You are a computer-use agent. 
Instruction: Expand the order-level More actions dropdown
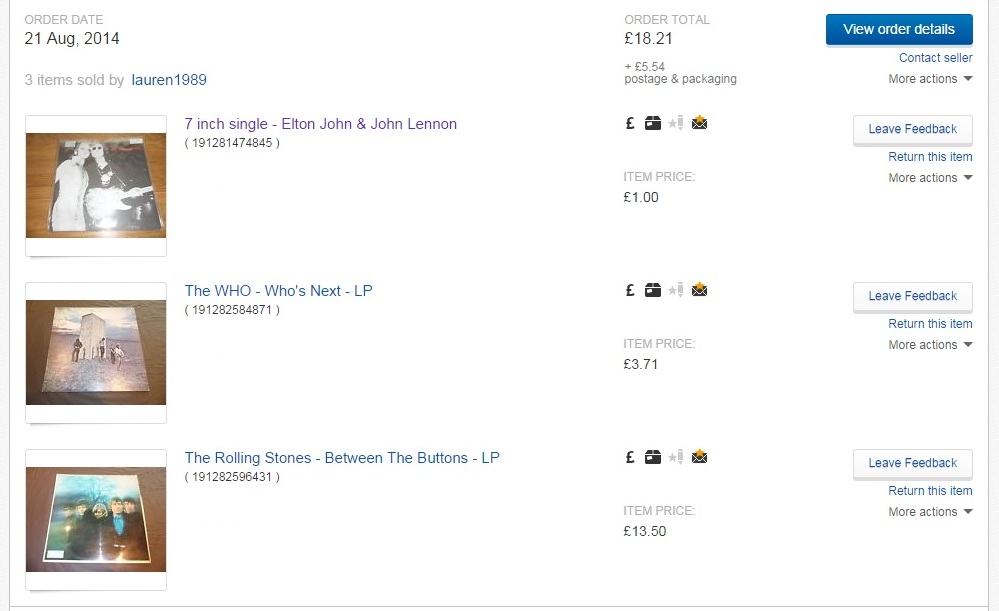coord(930,79)
